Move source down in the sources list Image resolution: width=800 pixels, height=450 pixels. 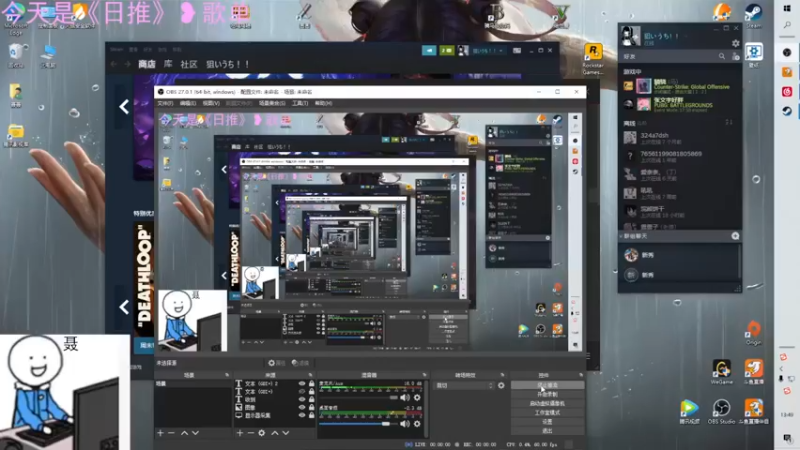point(286,433)
